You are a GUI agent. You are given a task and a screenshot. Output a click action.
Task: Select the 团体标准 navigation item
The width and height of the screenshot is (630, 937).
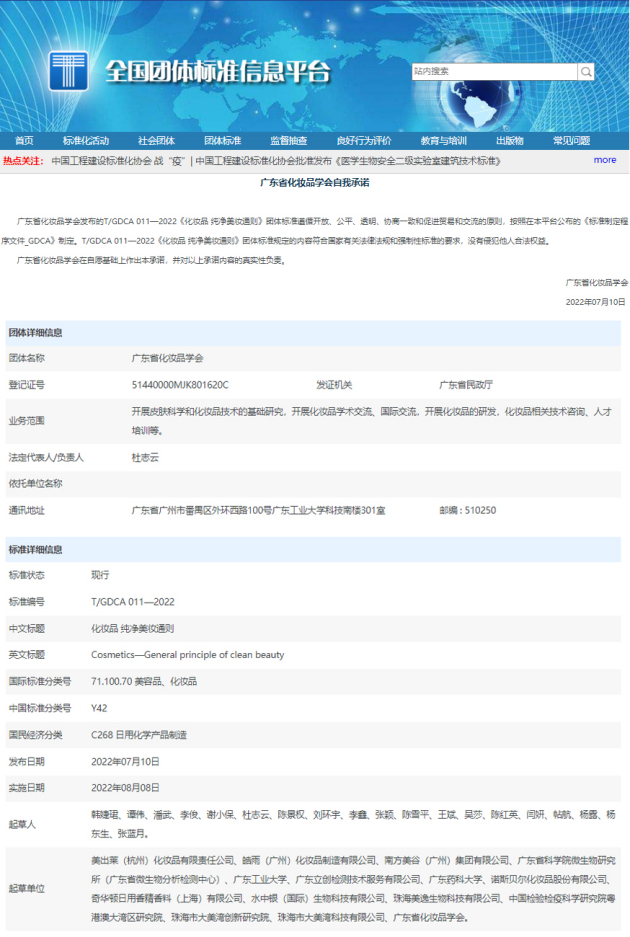coord(222,140)
